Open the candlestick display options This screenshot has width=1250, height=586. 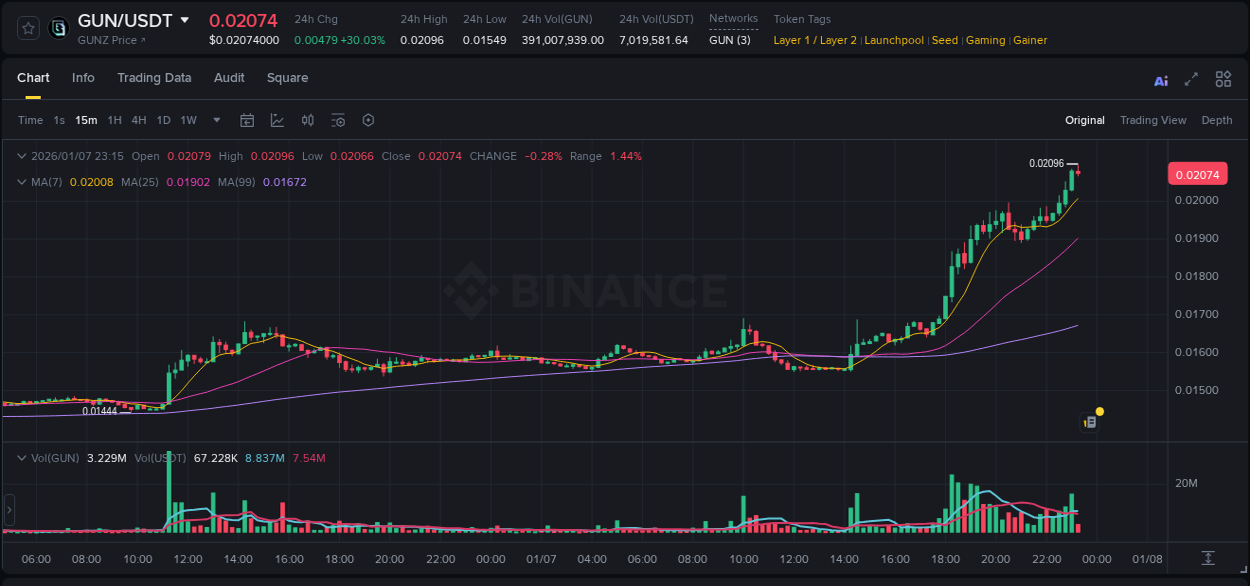point(307,120)
